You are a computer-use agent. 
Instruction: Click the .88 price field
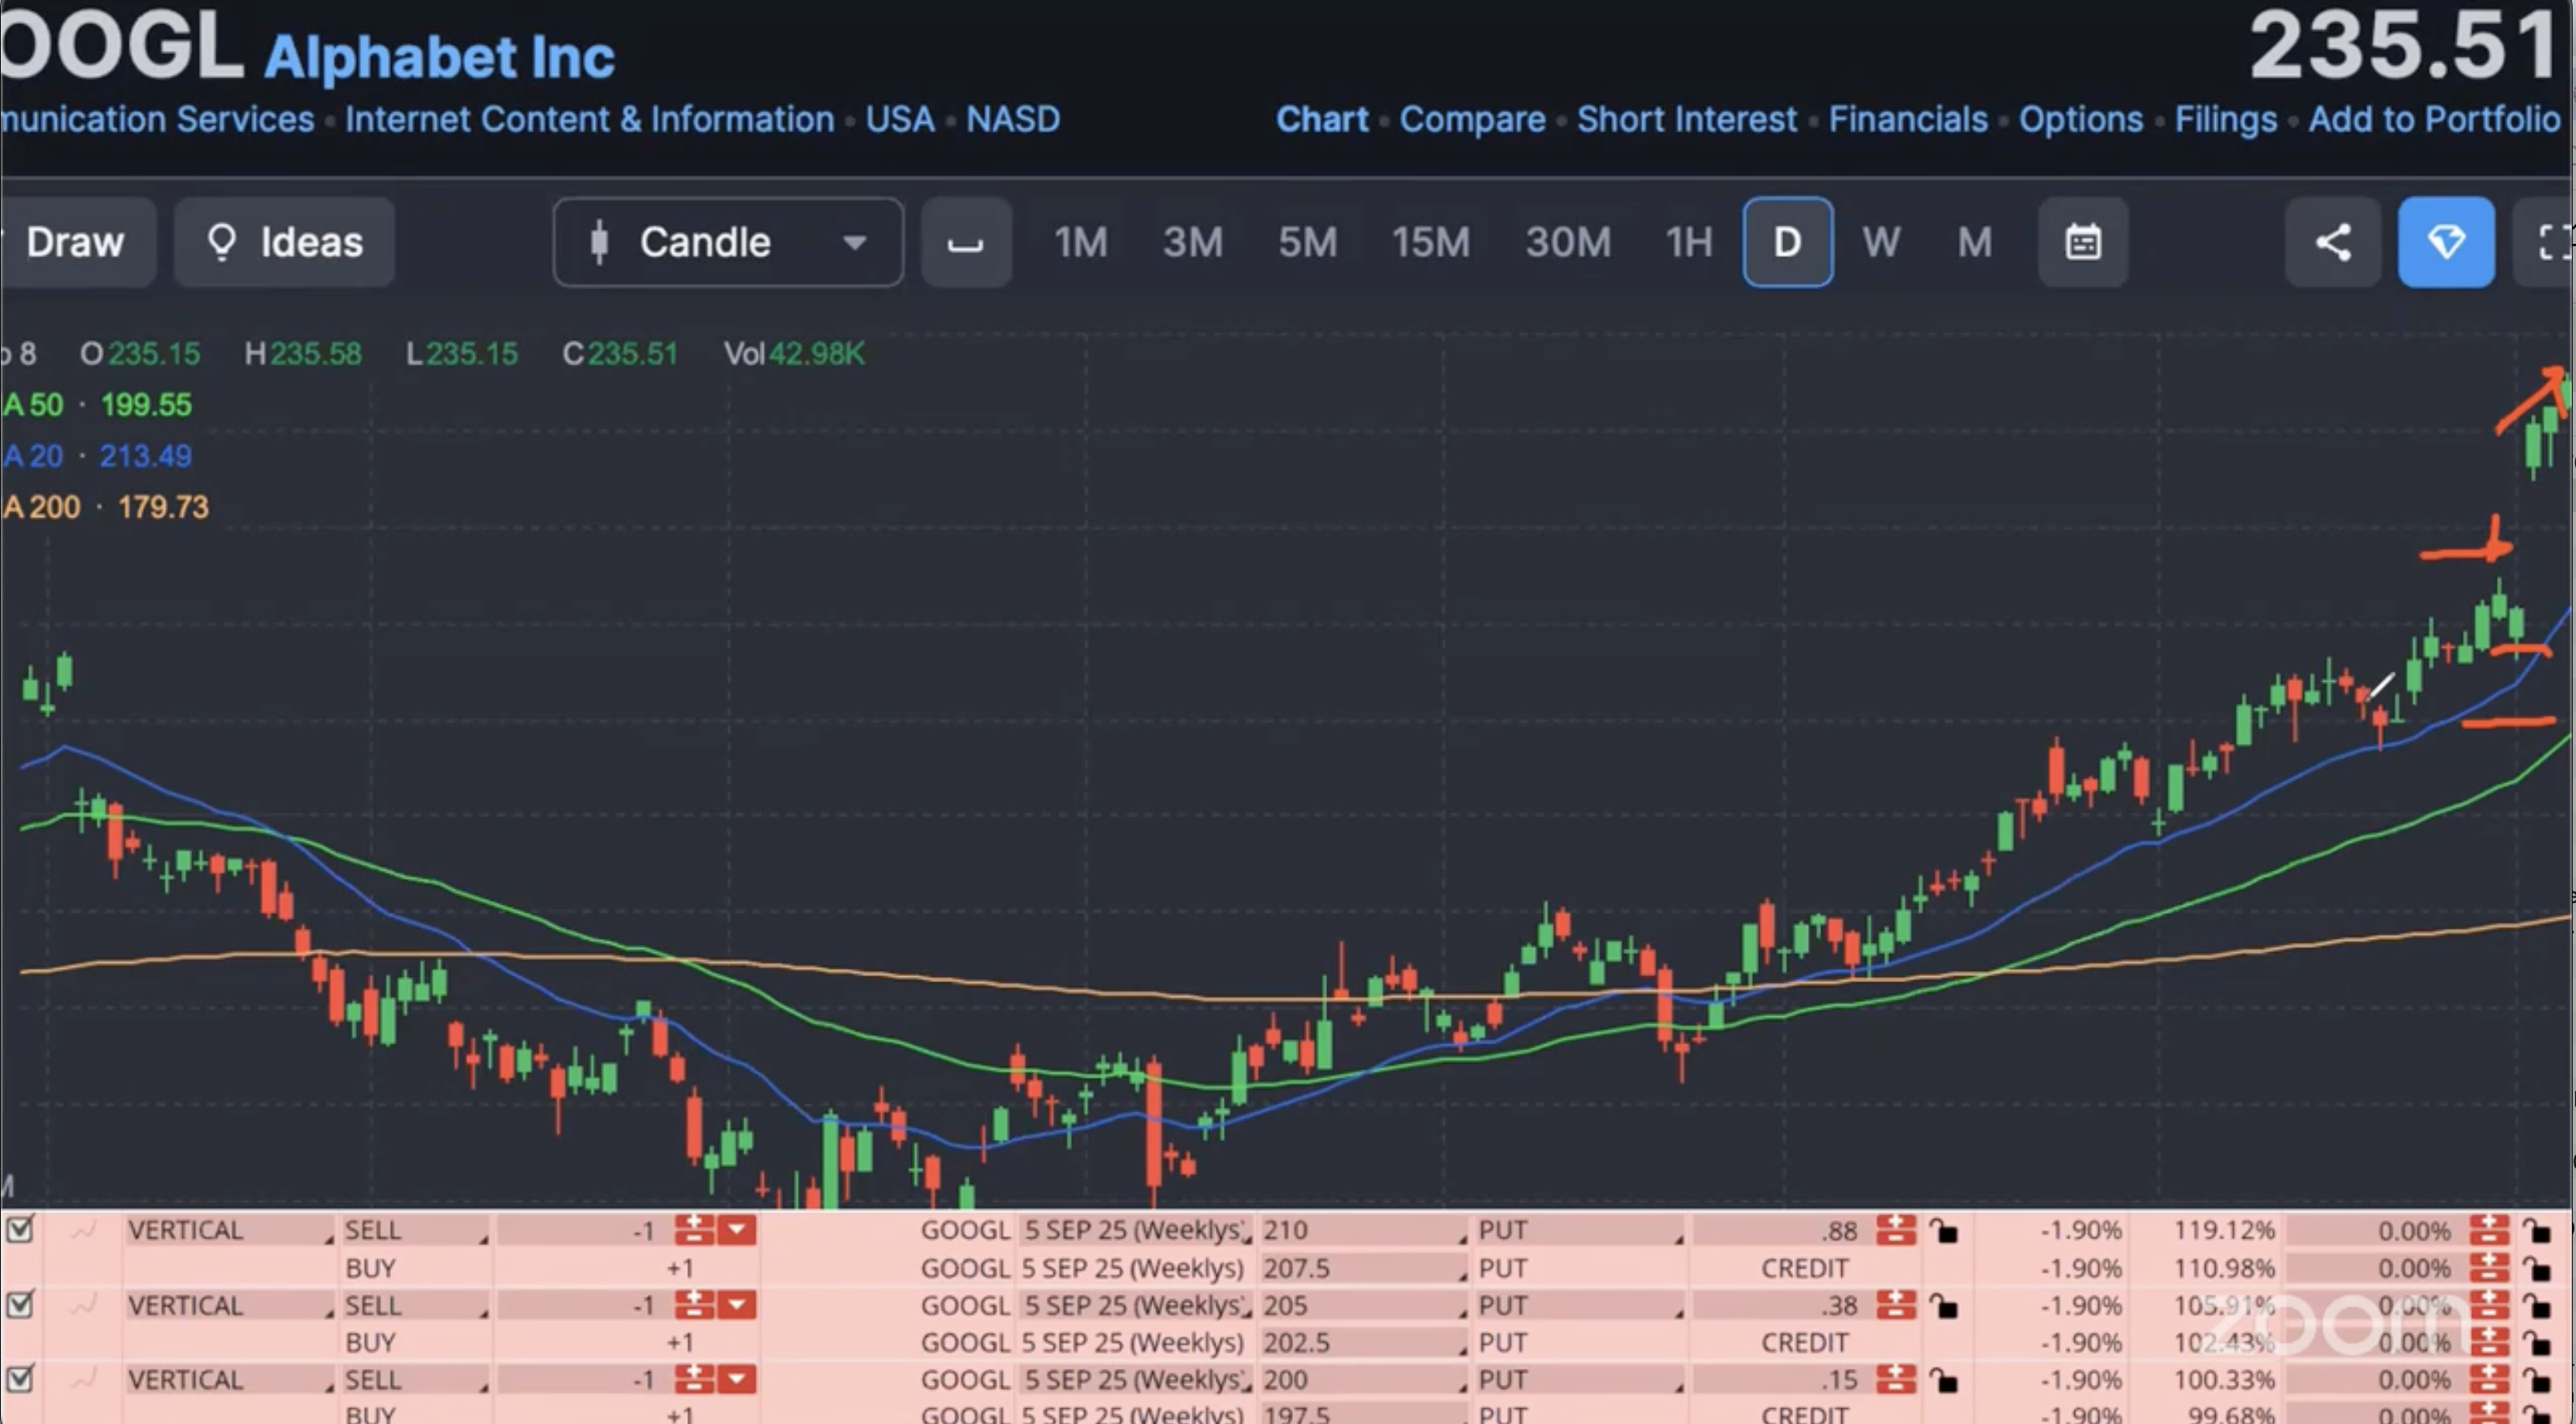point(1780,1230)
